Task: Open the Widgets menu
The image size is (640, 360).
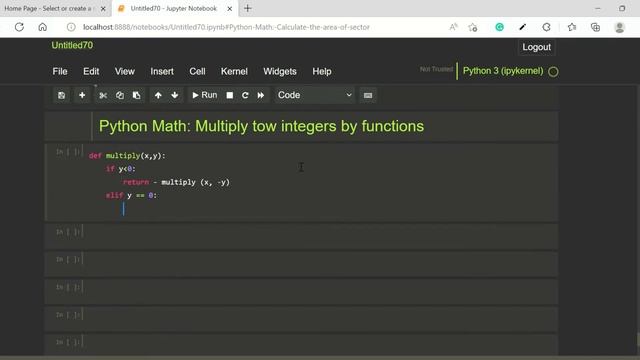Action: tap(280, 71)
